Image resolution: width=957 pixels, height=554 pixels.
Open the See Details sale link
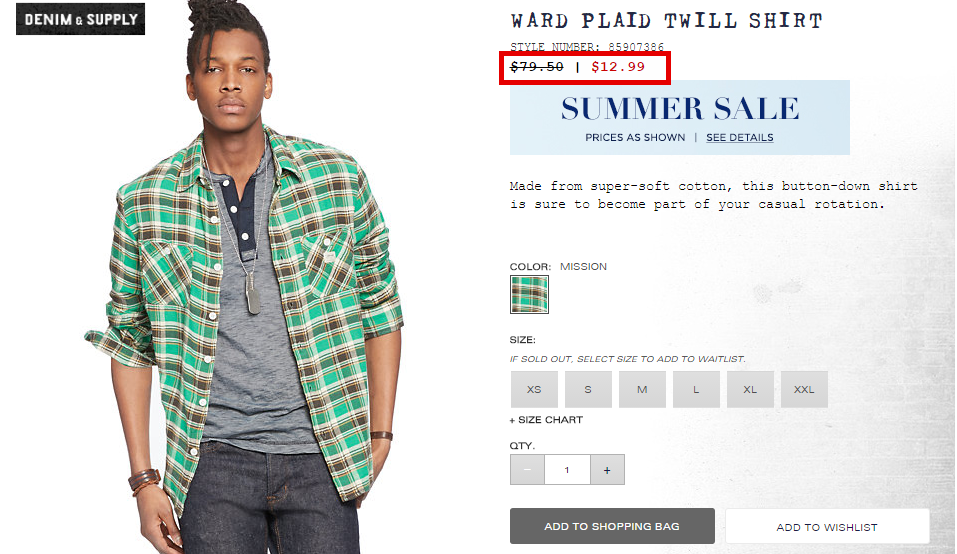tap(740, 138)
